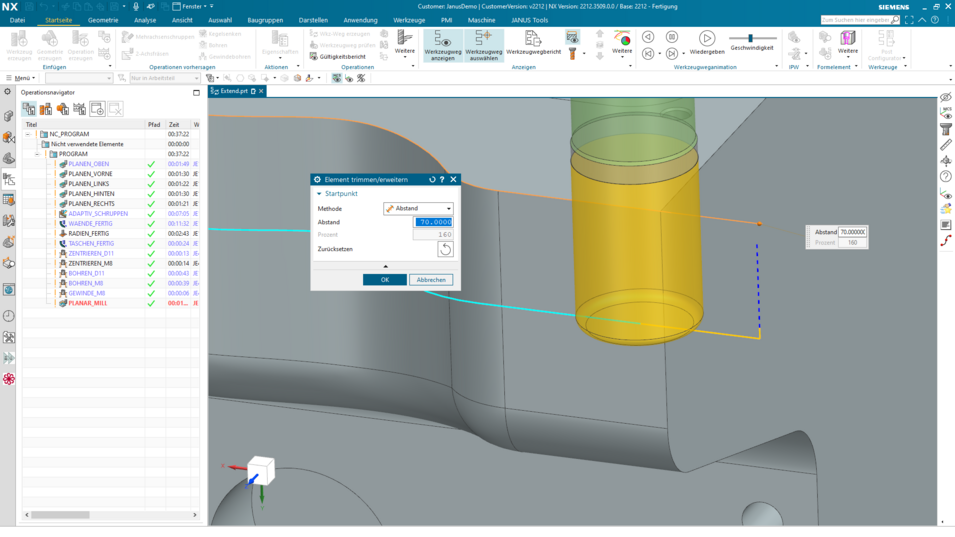Collapse the NC_PROGRAM tree node
Screen dimensions: 955x537
[x=27, y=134]
